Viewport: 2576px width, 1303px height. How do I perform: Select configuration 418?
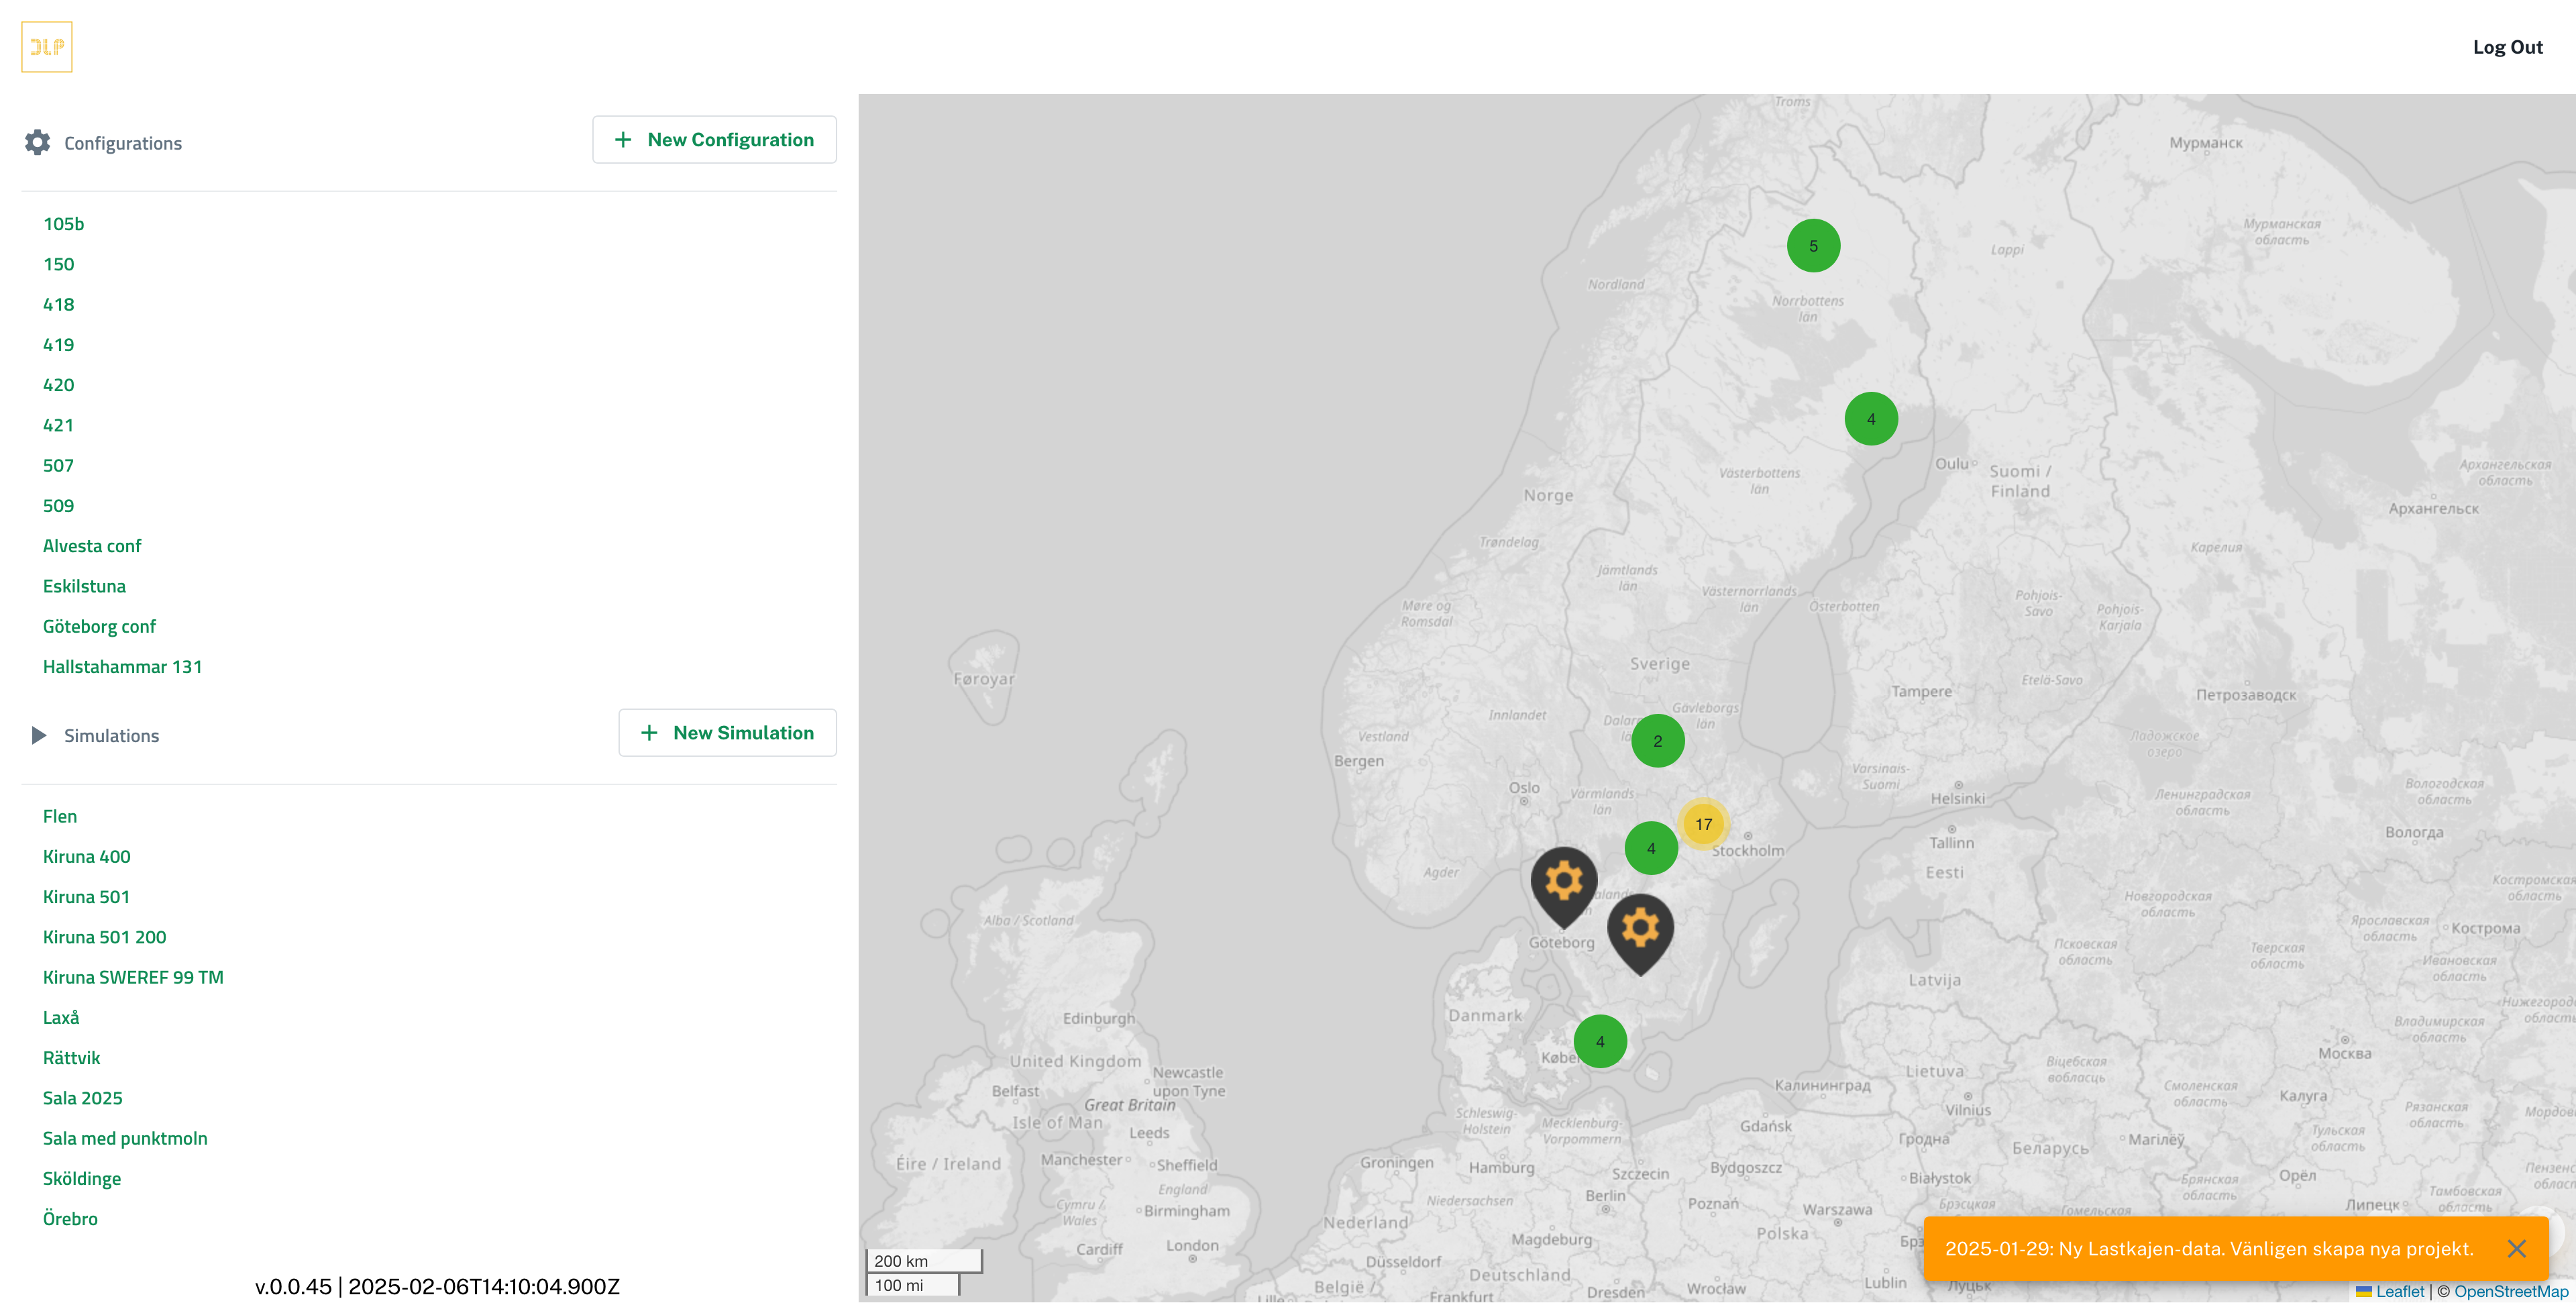[x=58, y=304]
